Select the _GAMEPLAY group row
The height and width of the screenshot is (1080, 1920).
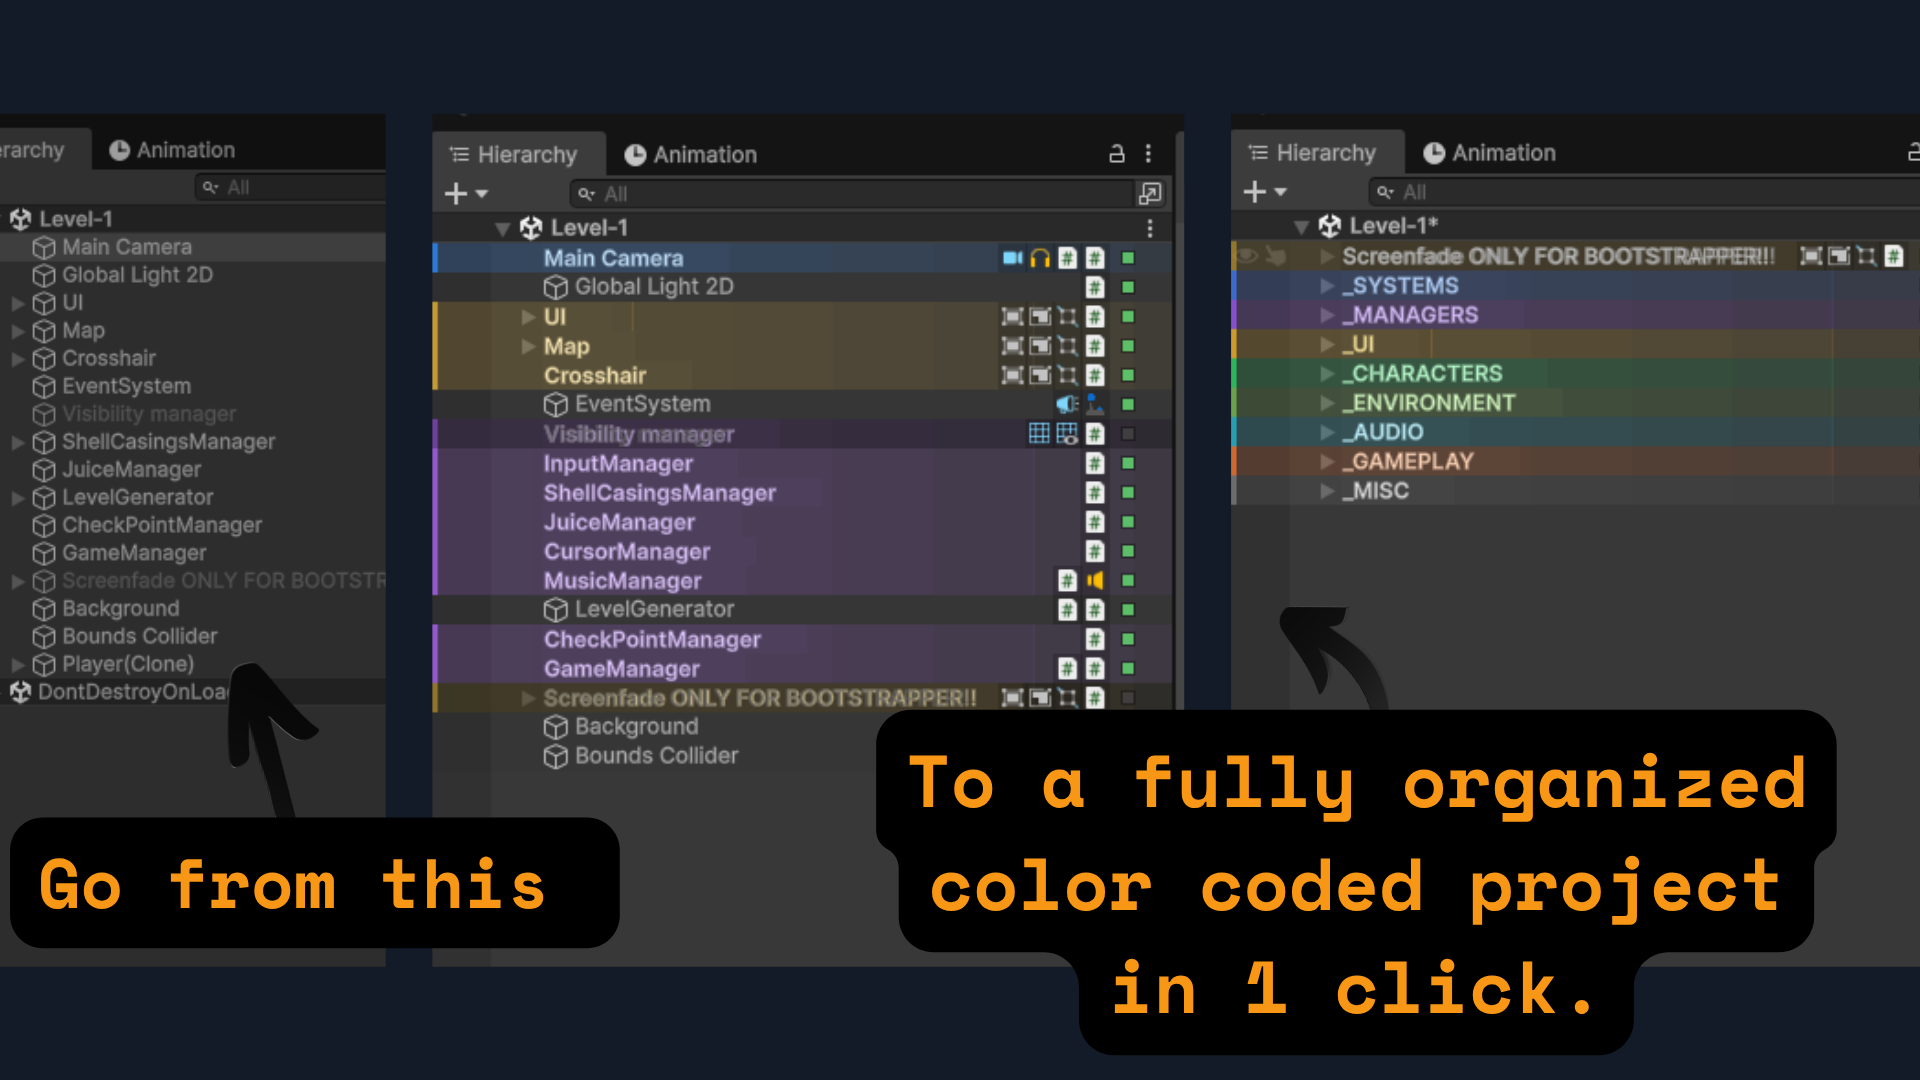(x=1413, y=462)
